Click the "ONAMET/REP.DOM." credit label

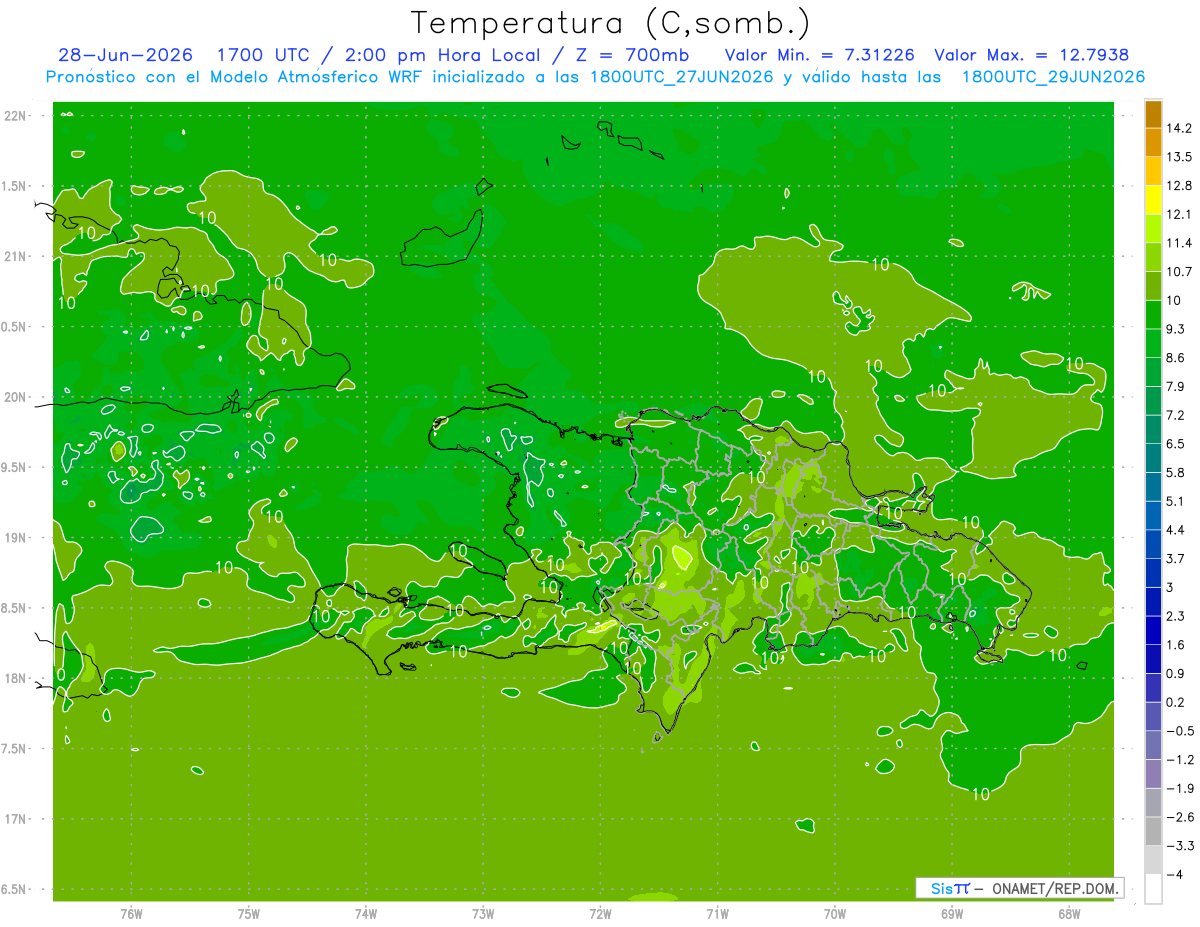pos(1054,888)
